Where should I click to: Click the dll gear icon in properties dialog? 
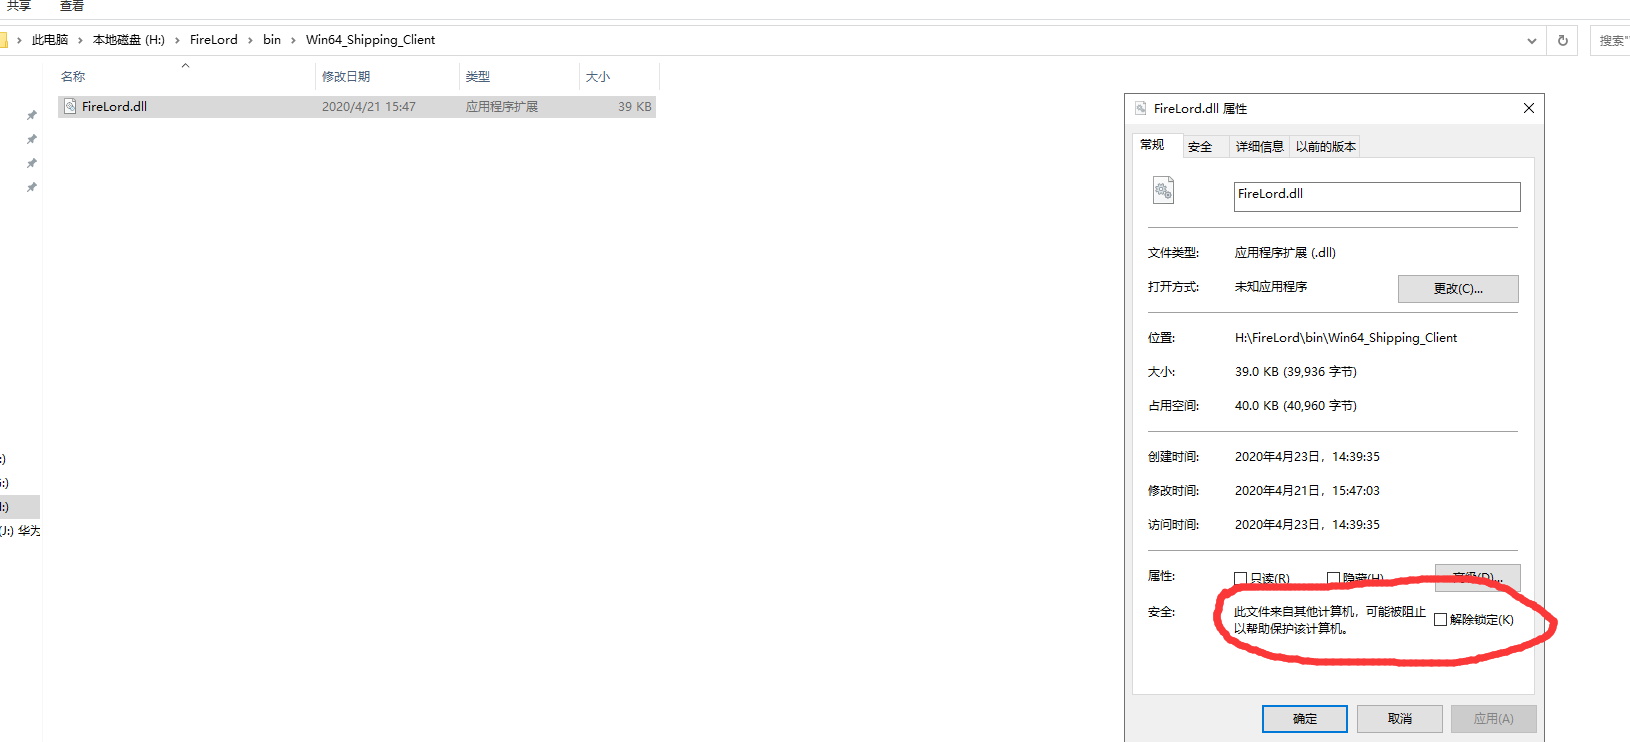(1163, 190)
